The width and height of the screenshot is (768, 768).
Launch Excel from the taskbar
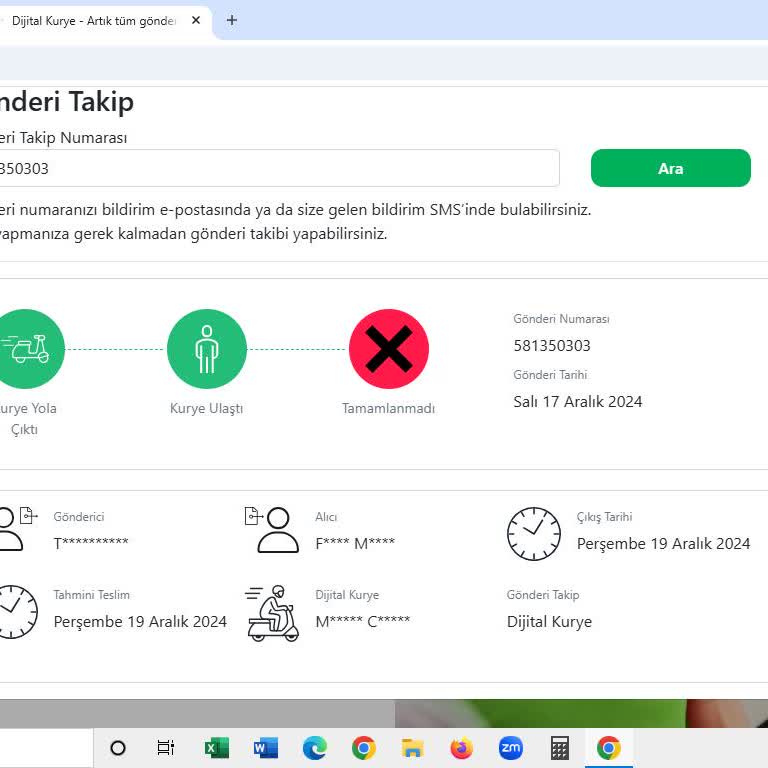[216, 748]
